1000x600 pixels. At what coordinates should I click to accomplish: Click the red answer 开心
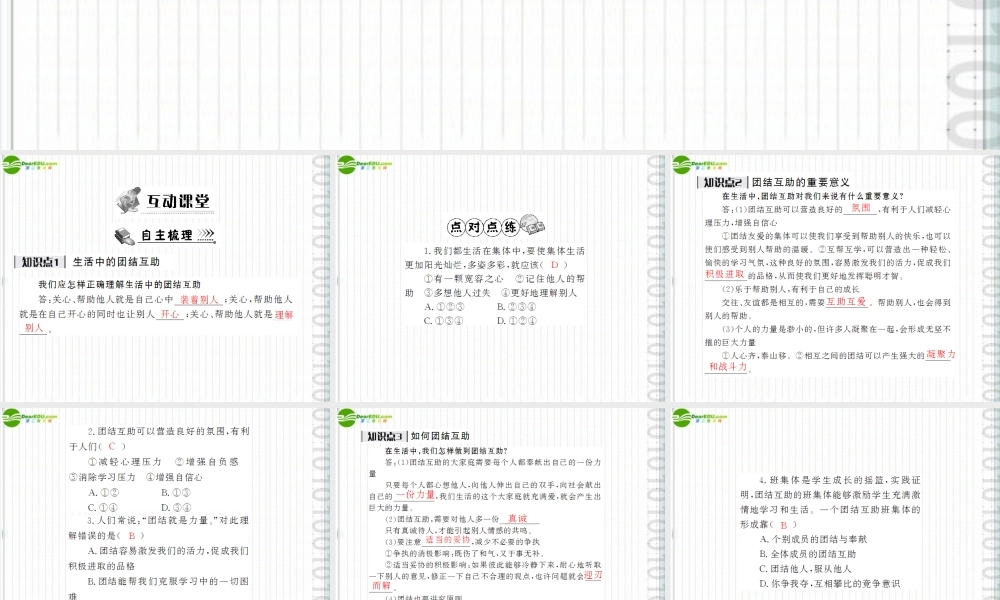pyautogui.click(x=170, y=314)
